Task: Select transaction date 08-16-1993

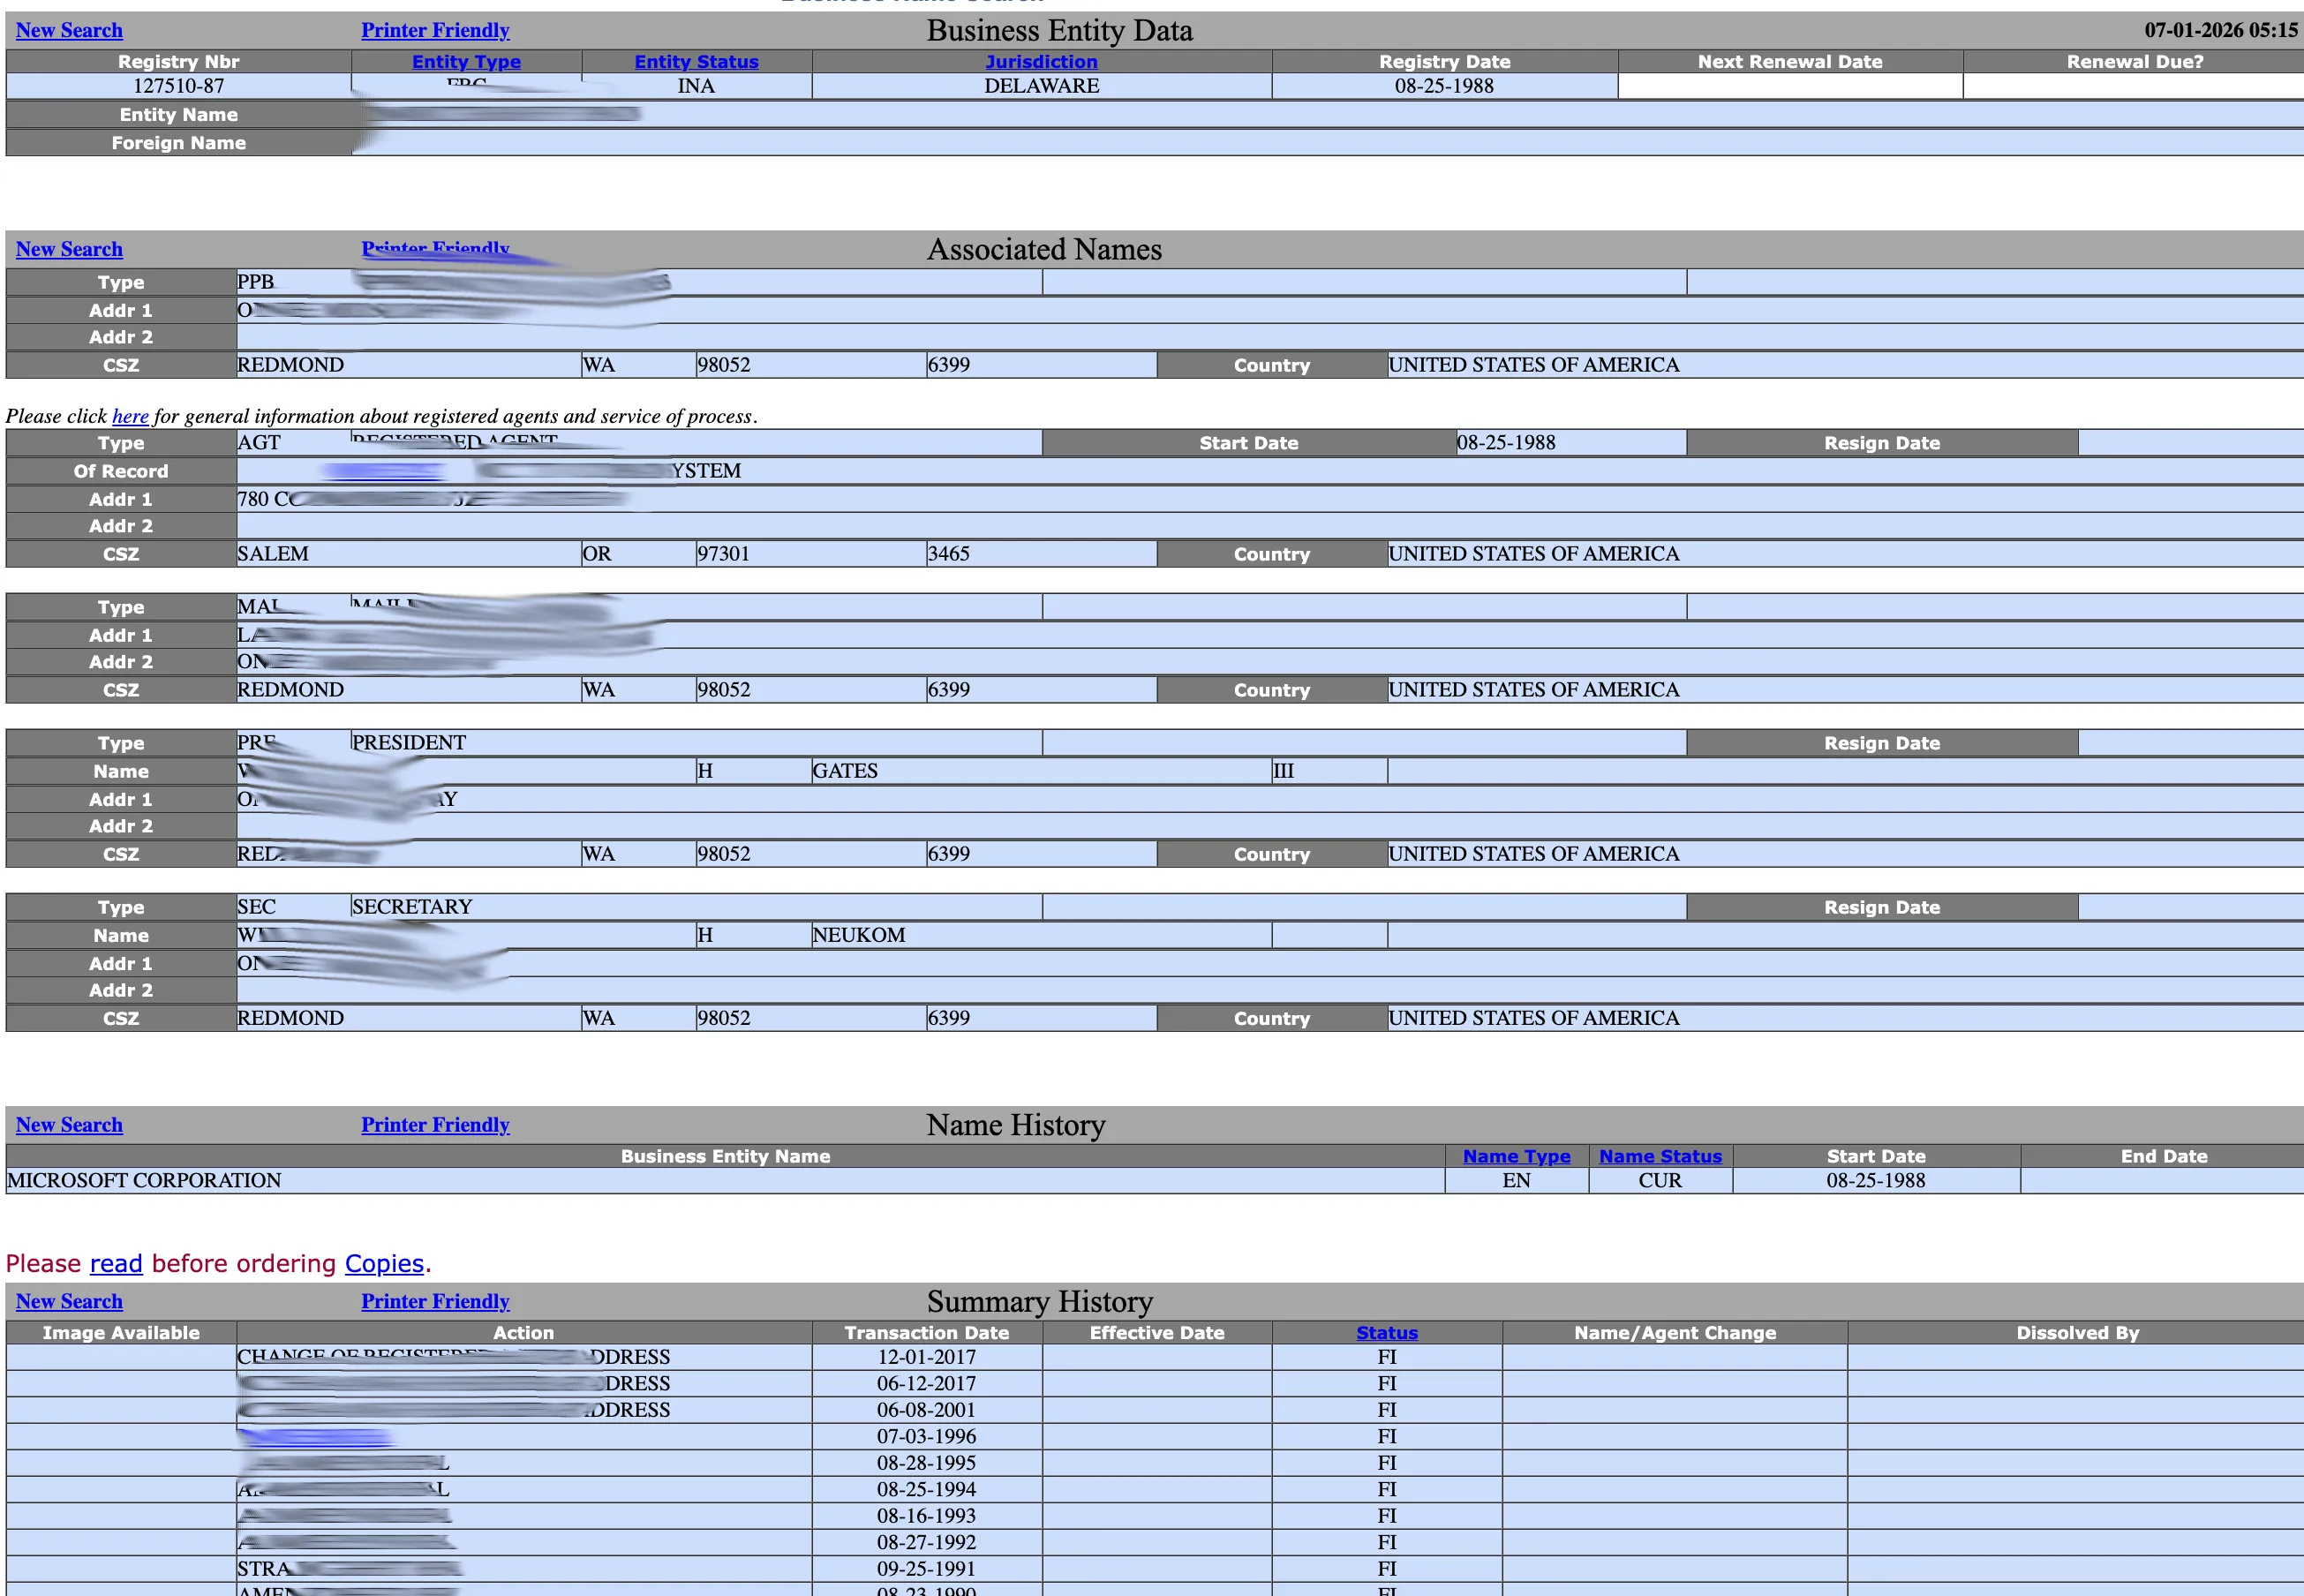Action: (x=927, y=1516)
